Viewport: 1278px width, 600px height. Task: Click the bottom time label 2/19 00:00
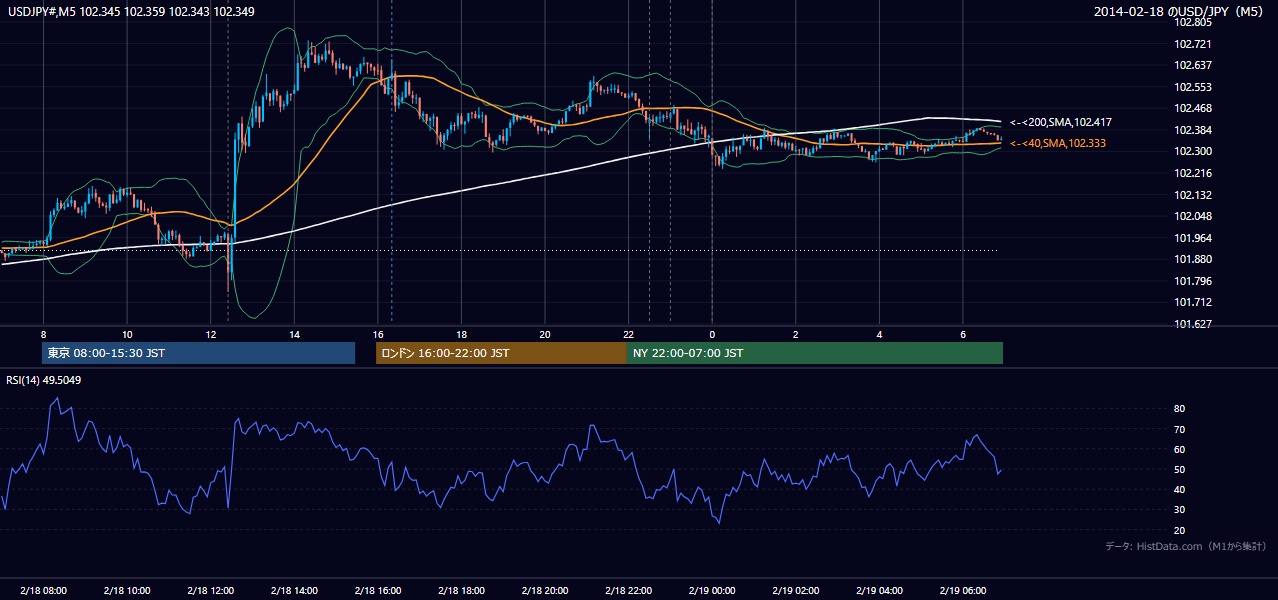click(712, 590)
